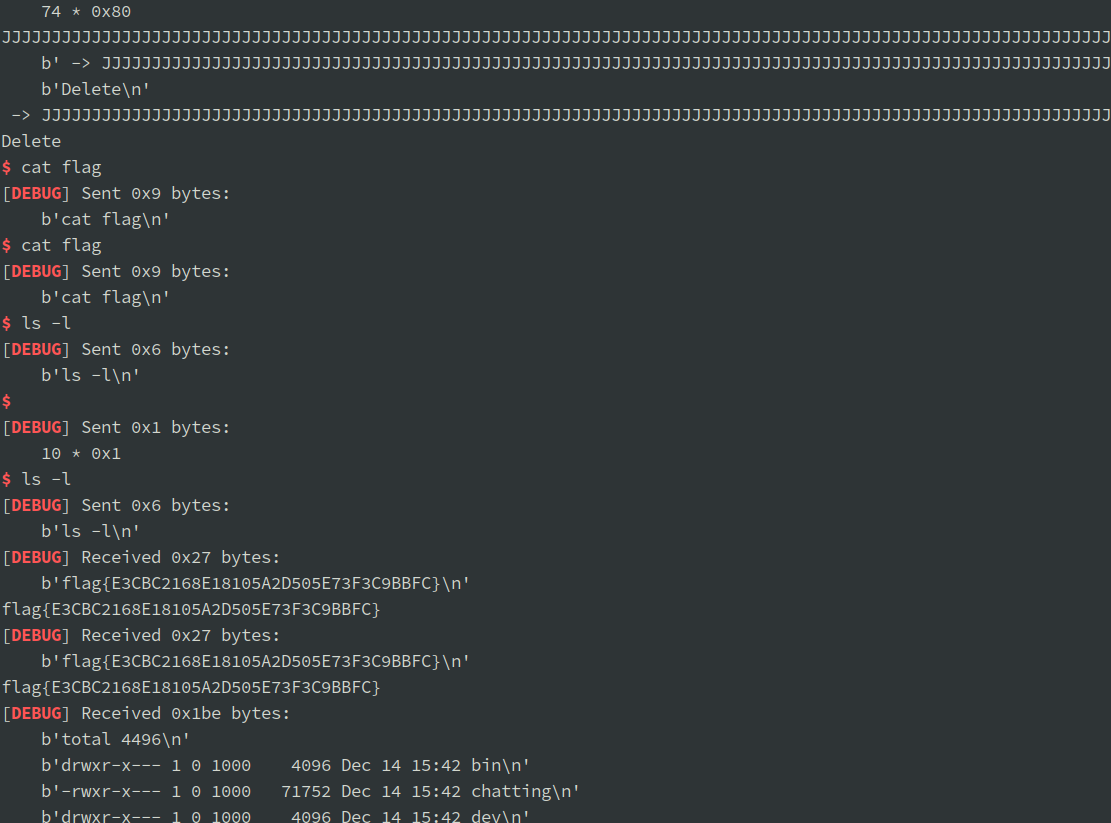Screen dimensions: 1111x823
Task: Click the 'total 4496' output line
Action: point(115,739)
